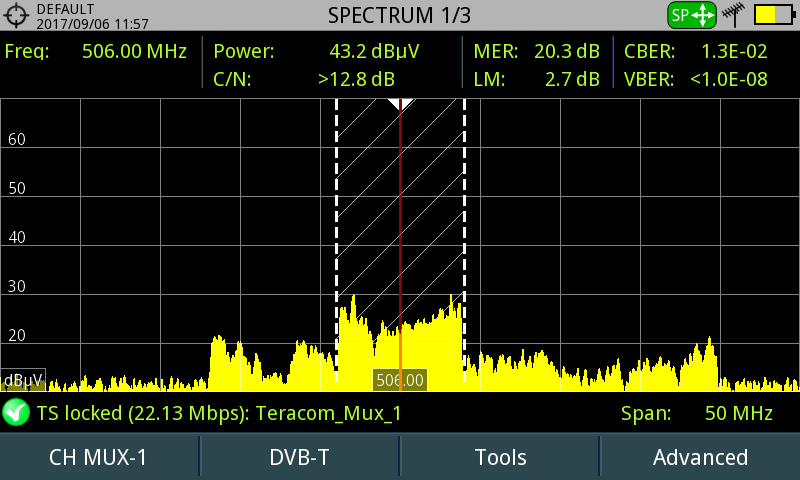Open the DVB-T signal menu
The width and height of the screenshot is (800, 480).
point(299,457)
